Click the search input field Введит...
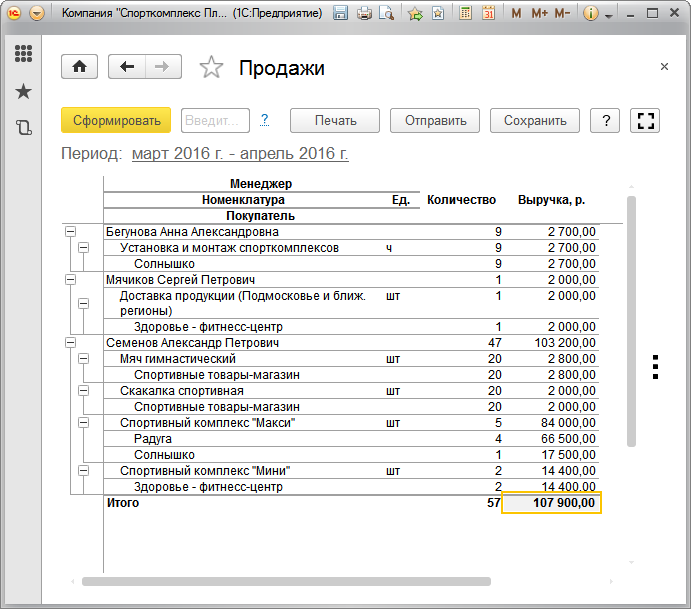The width and height of the screenshot is (691, 609). coord(215,120)
